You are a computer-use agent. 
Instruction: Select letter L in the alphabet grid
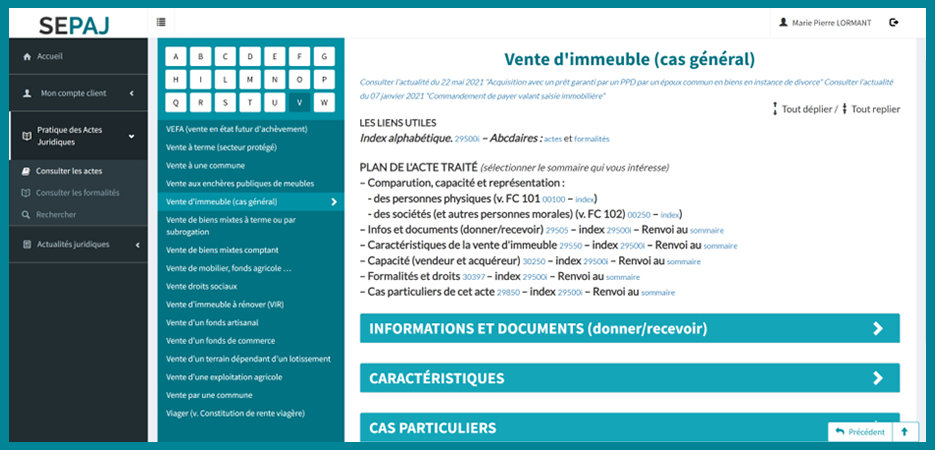pyautogui.click(x=225, y=79)
